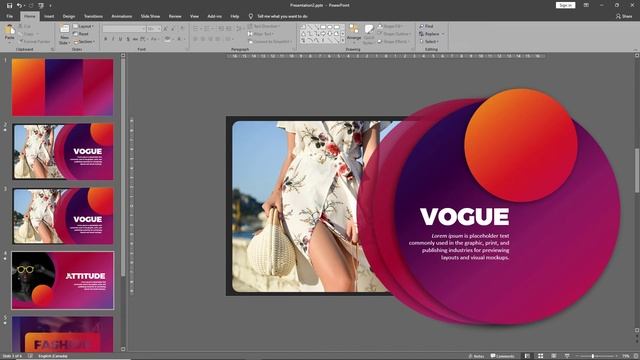Select the gradient slide 1 thumbnail

point(63,87)
